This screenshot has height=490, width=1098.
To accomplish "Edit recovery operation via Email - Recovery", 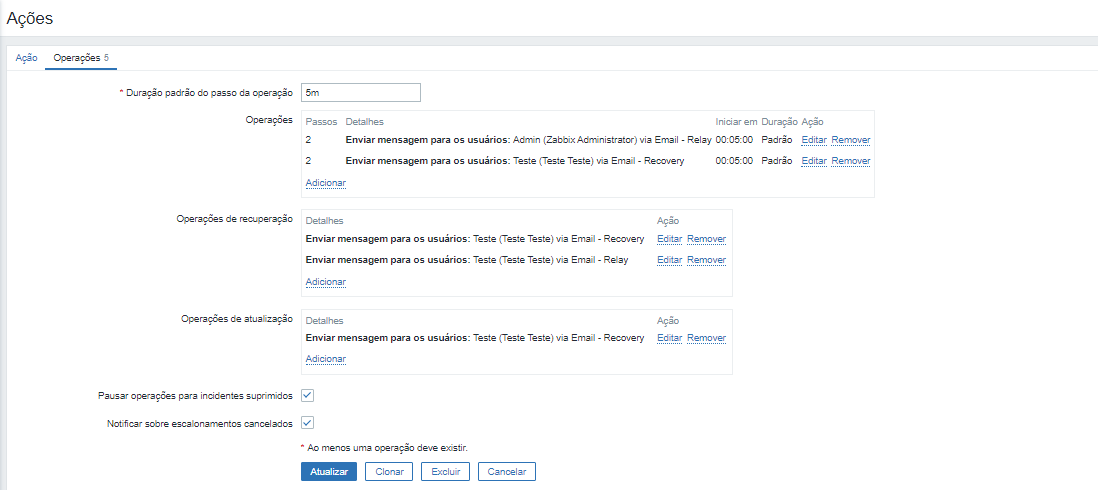I will click(x=669, y=239).
